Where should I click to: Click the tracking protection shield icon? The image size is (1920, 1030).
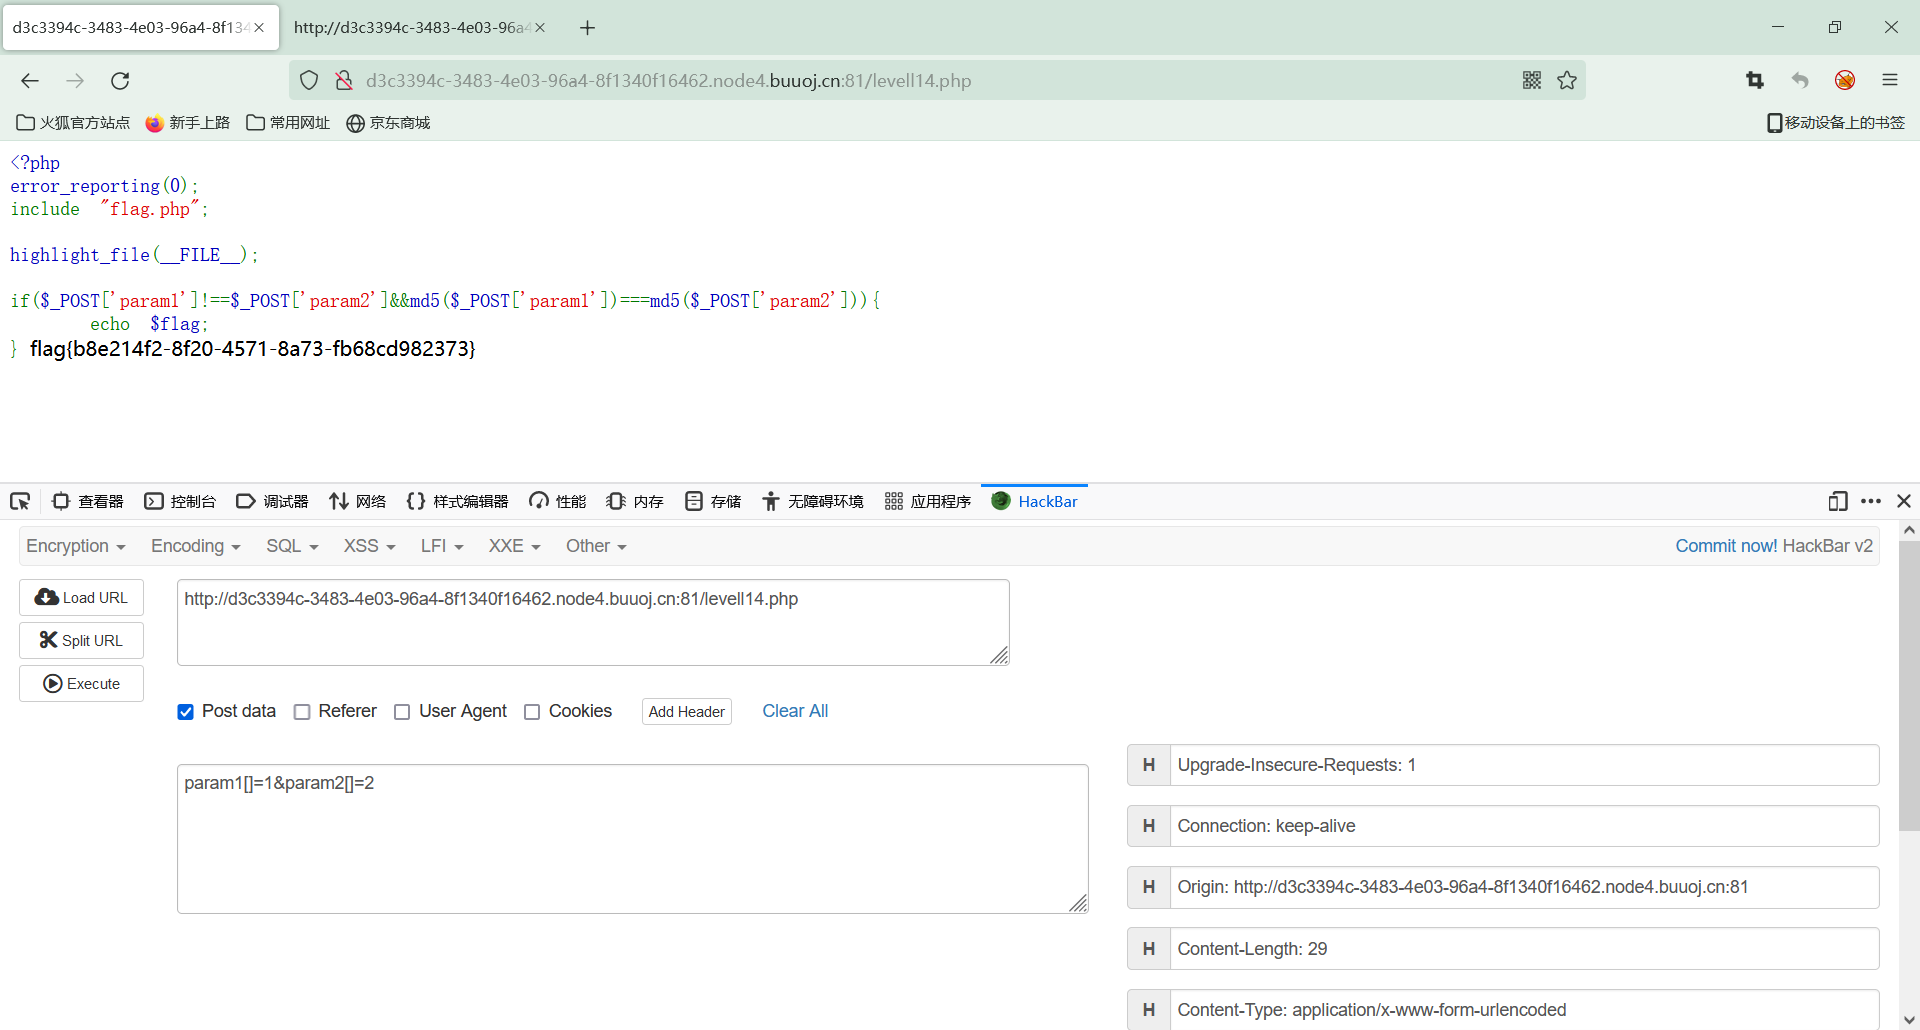(x=308, y=80)
